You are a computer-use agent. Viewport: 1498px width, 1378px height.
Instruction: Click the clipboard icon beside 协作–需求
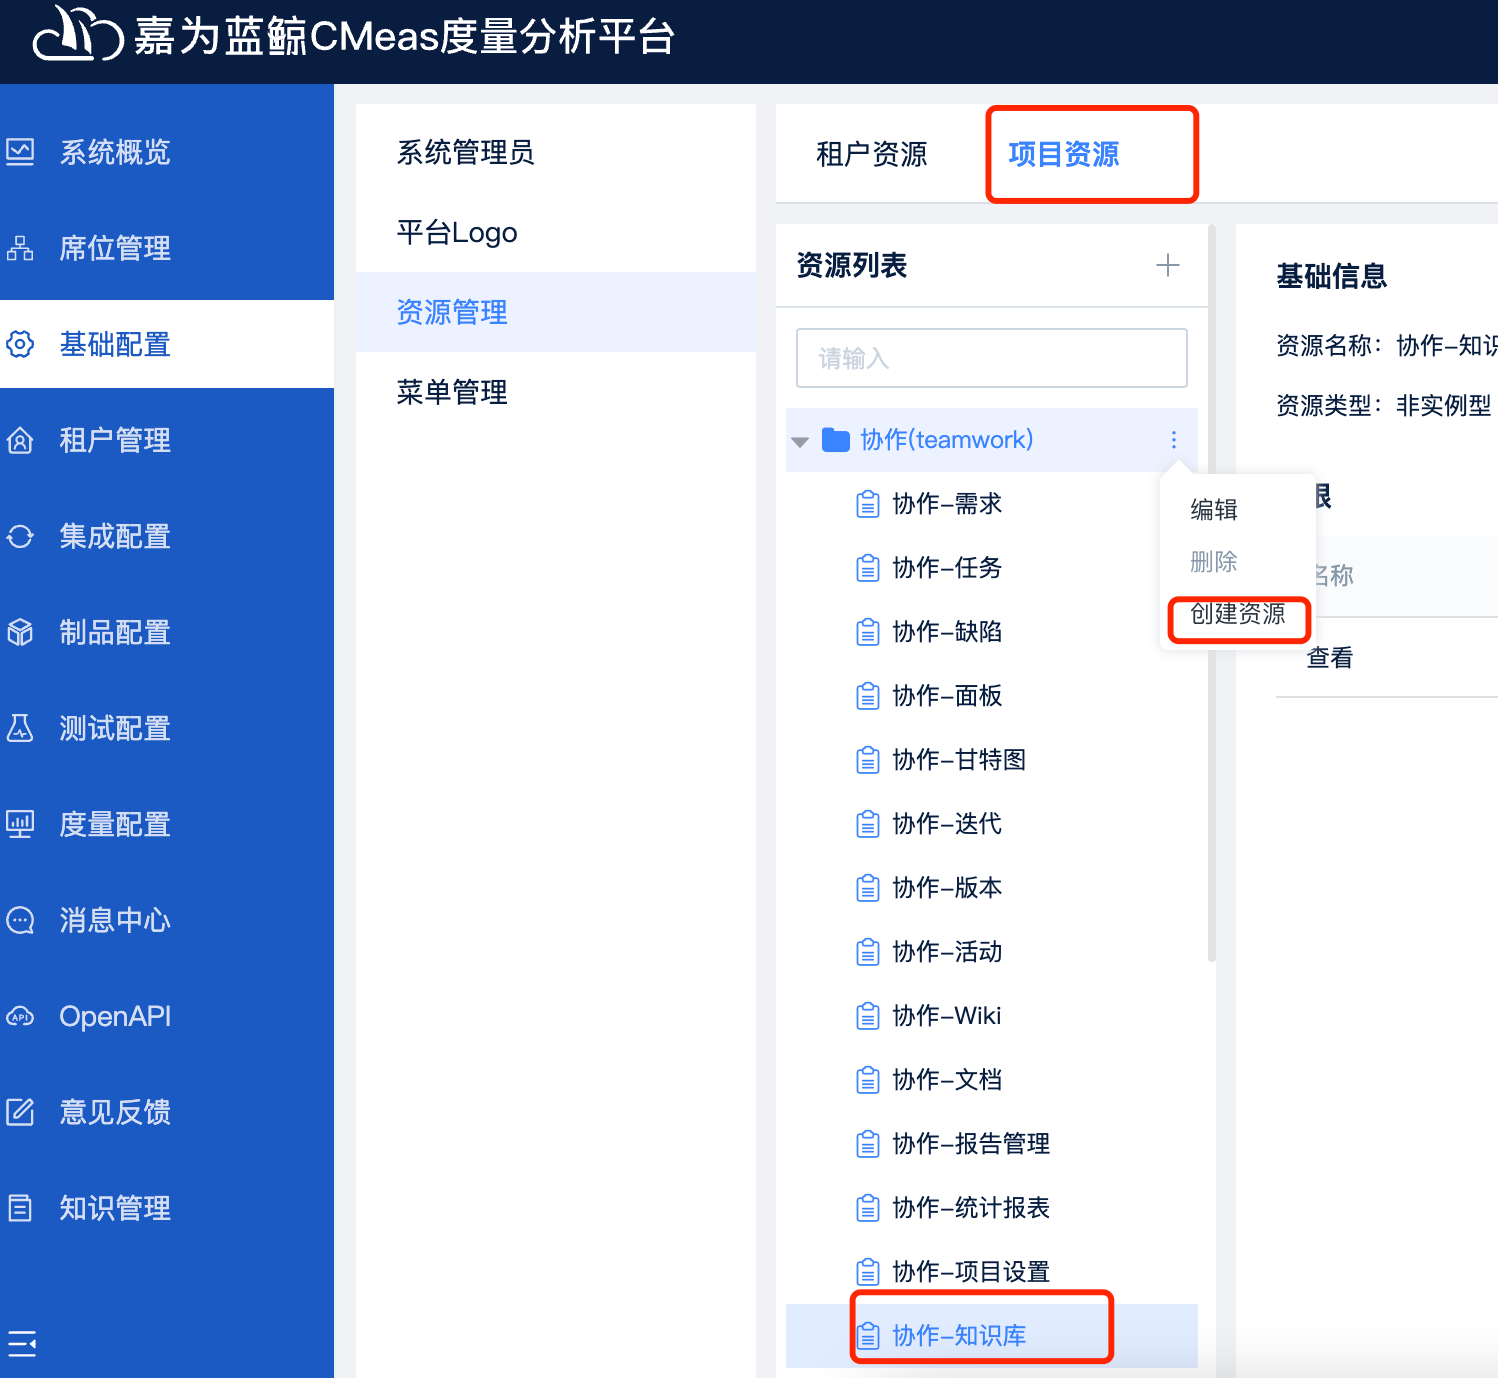click(868, 504)
